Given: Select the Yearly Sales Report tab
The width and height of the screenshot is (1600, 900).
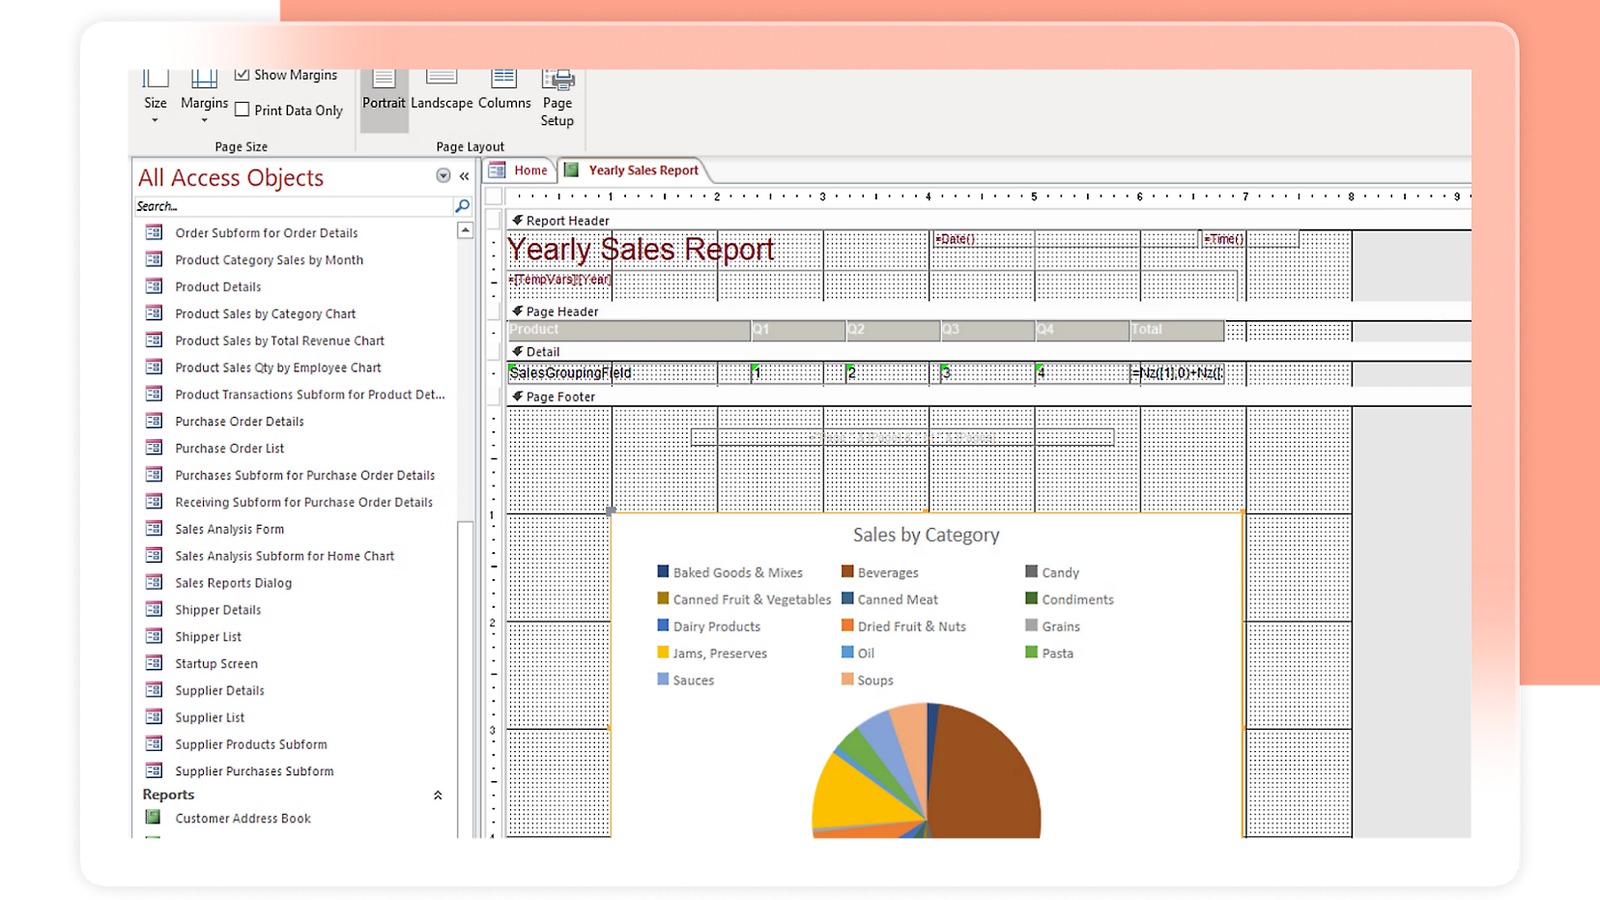Looking at the screenshot, I should coord(633,170).
